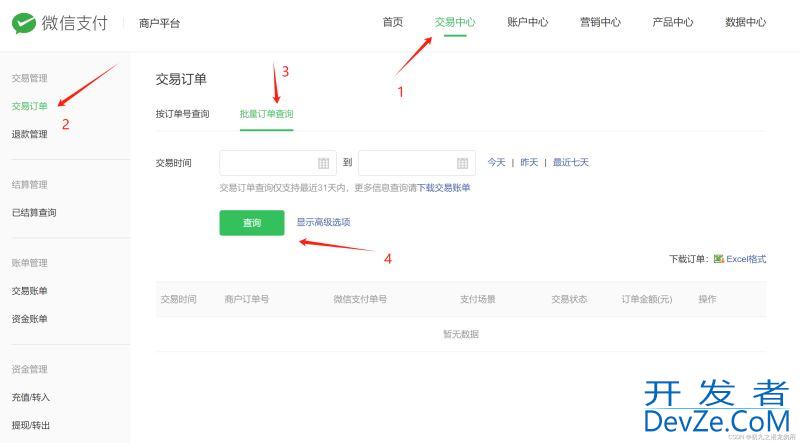Open calendar picker for end transaction time
Screen dimensions: 800x443
coord(462,163)
